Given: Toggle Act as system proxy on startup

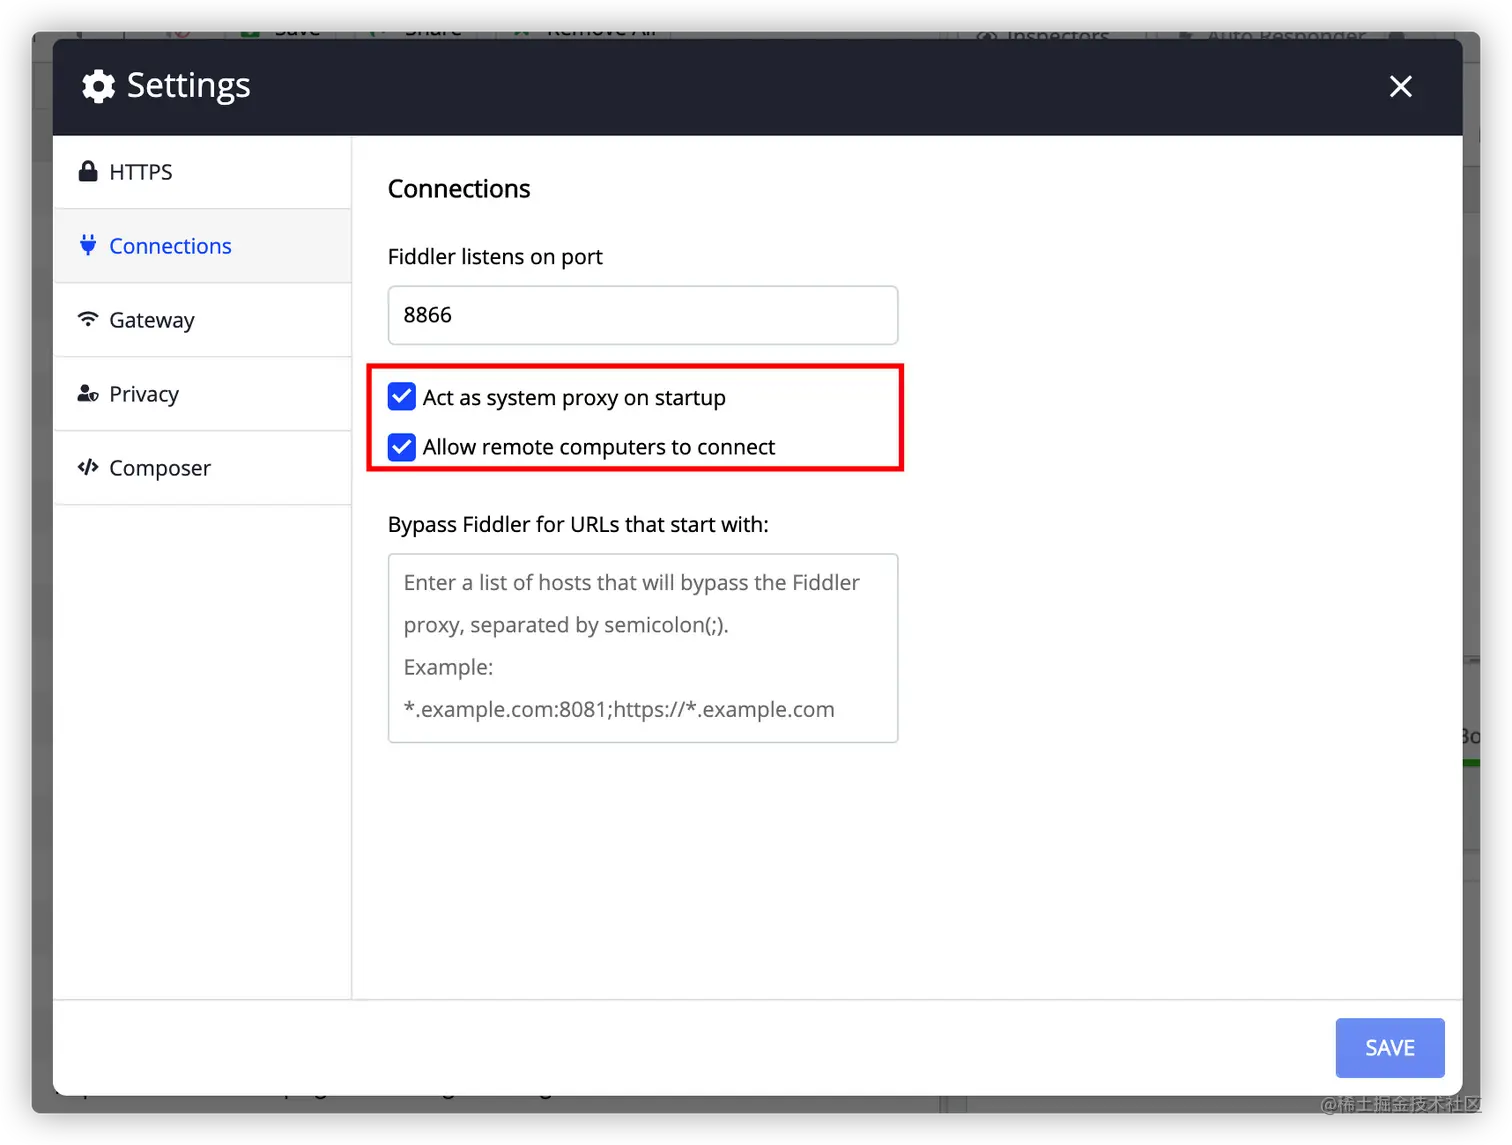Looking at the screenshot, I should pyautogui.click(x=402, y=397).
